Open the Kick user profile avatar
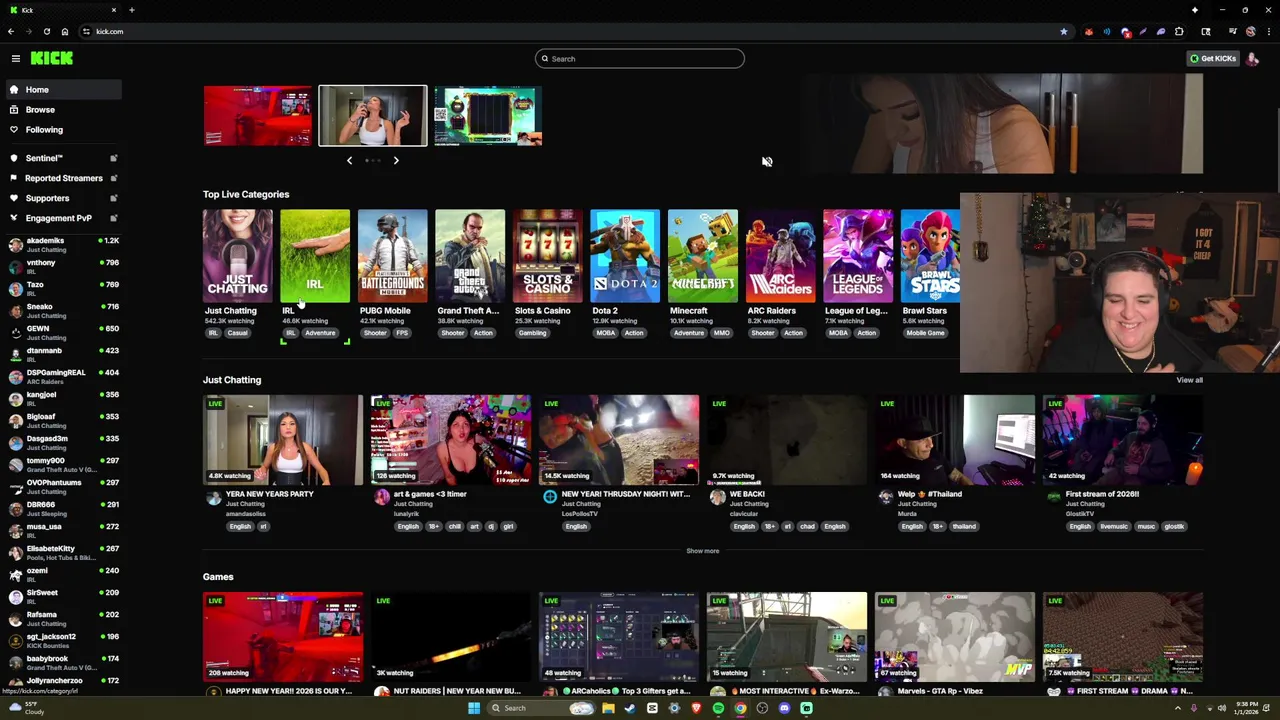The height and width of the screenshot is (720, 1280). pyautogui.click(x=1253, y=58)
